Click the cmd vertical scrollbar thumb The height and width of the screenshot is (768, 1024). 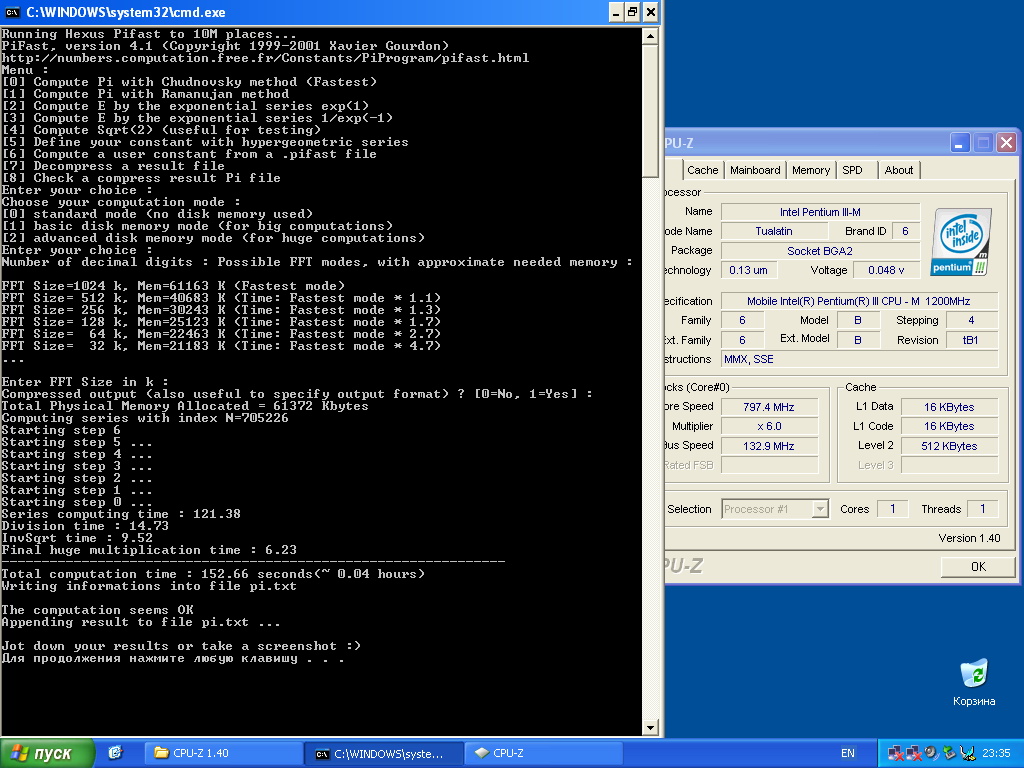[x=650, y=111]
